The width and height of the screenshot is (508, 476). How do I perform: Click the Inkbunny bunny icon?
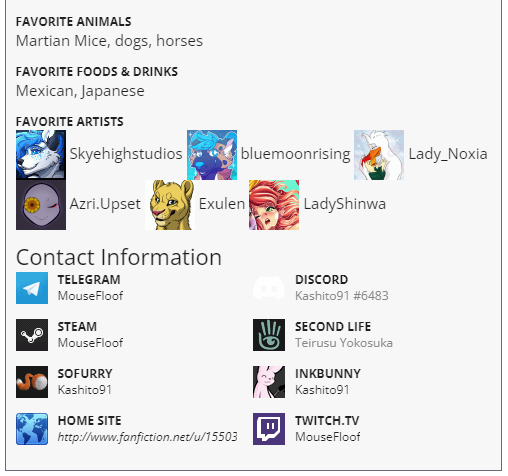tap(269, 382)
